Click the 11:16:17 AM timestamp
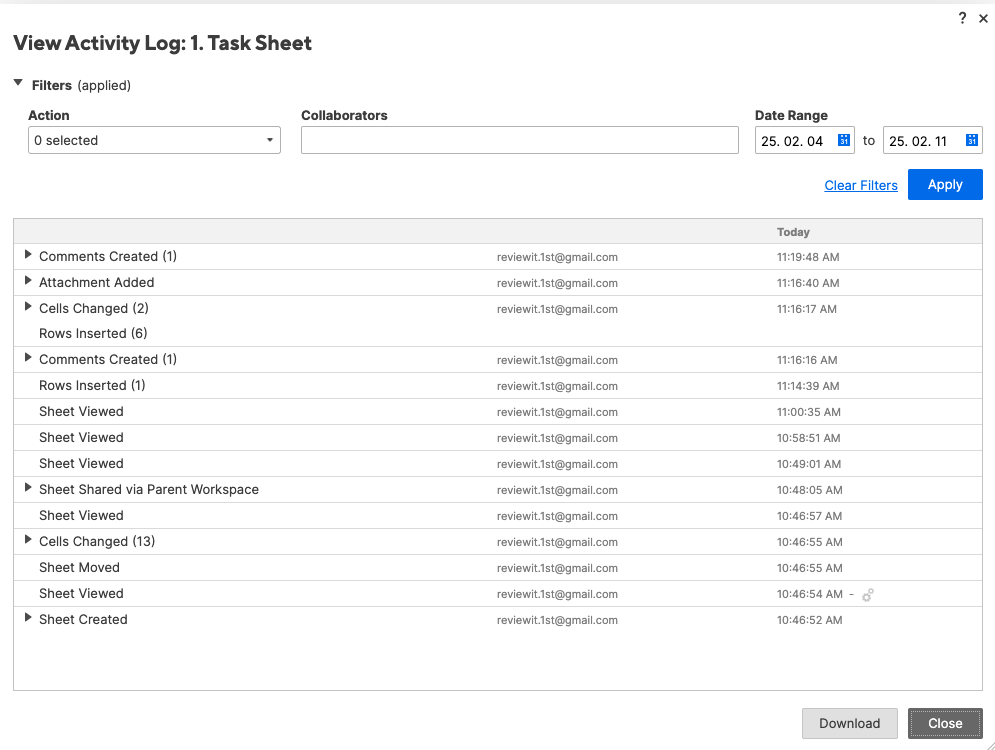 point(807,309)
